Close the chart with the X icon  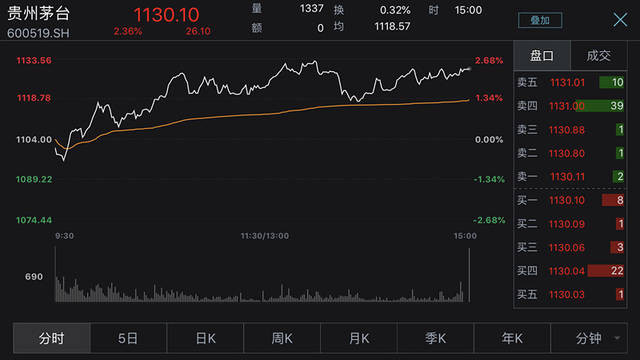click(x=620, y=19)
